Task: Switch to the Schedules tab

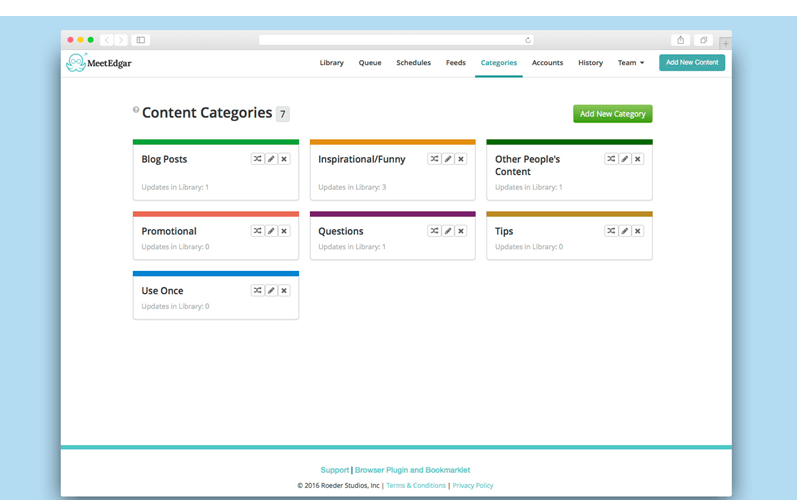Action: point(413,63)
